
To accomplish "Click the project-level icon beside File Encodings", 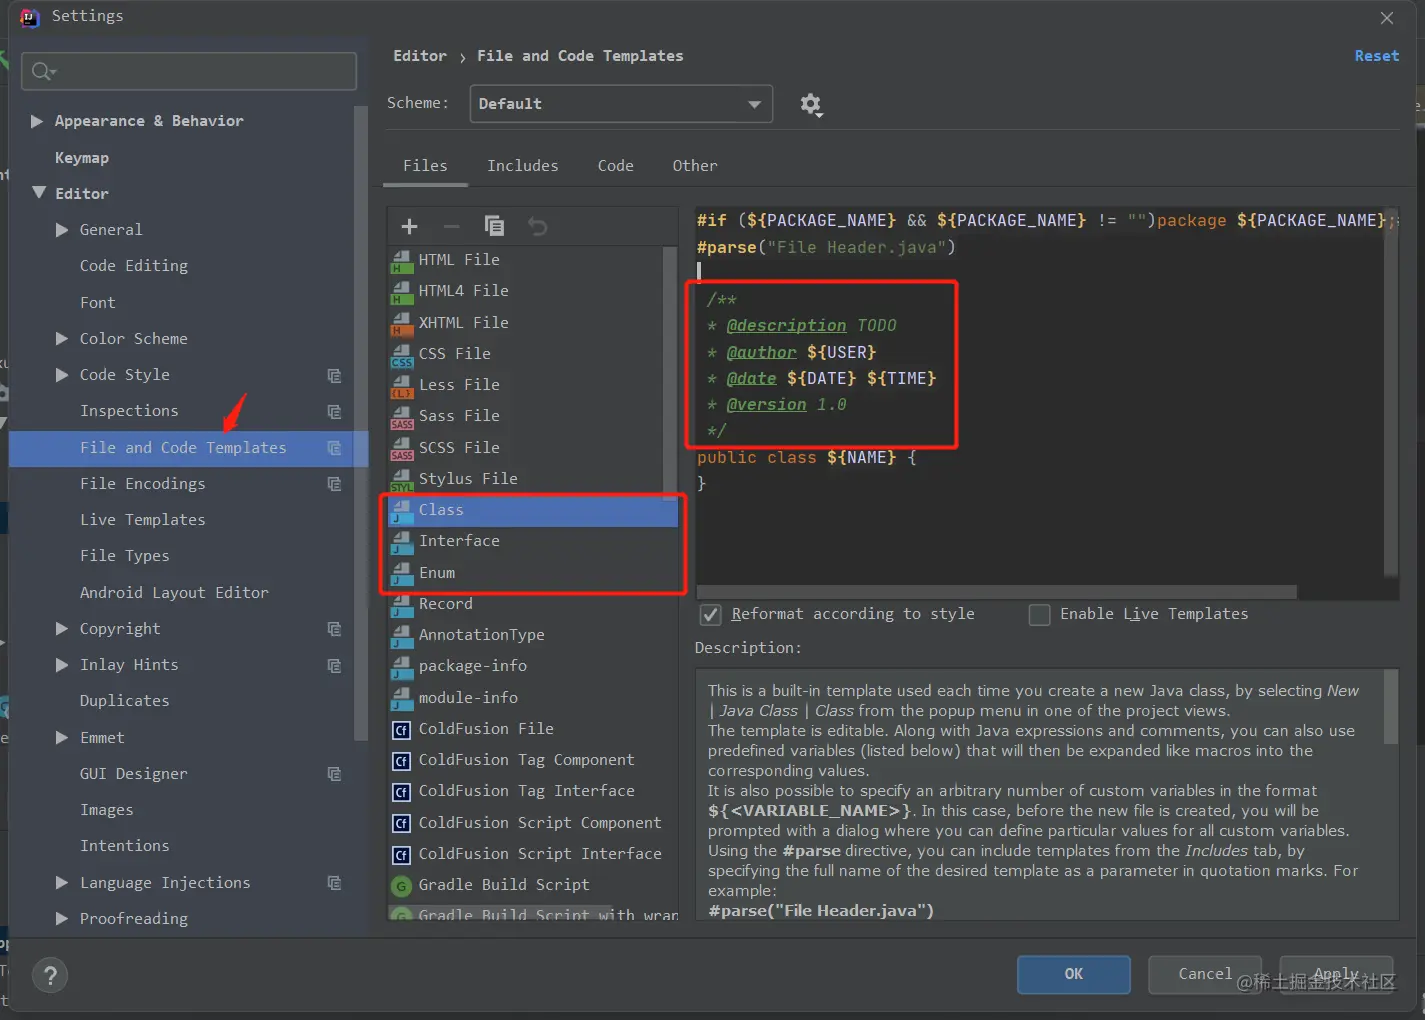I will click(334, 484).
